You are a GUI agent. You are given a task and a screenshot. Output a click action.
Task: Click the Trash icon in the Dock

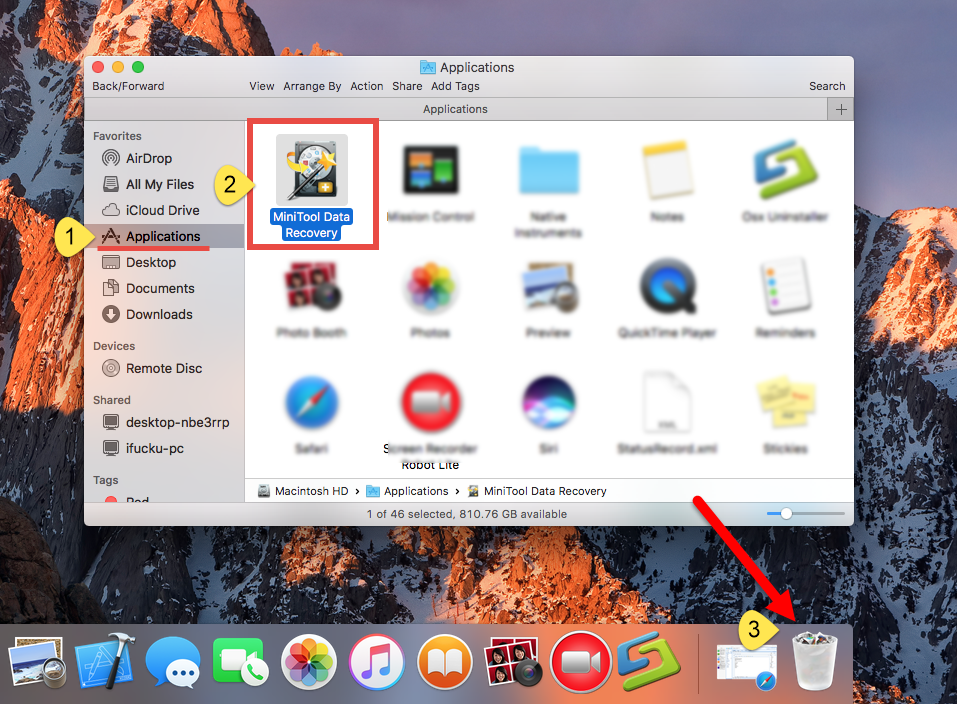pos(814,660)
